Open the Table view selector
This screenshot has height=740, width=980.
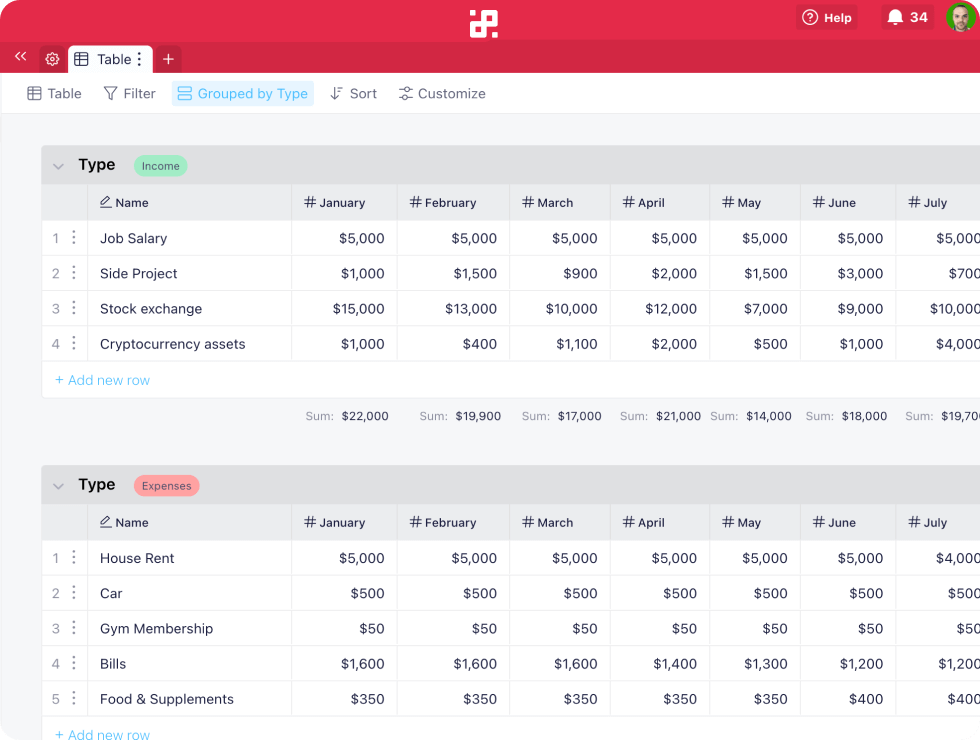click(55, 94)
